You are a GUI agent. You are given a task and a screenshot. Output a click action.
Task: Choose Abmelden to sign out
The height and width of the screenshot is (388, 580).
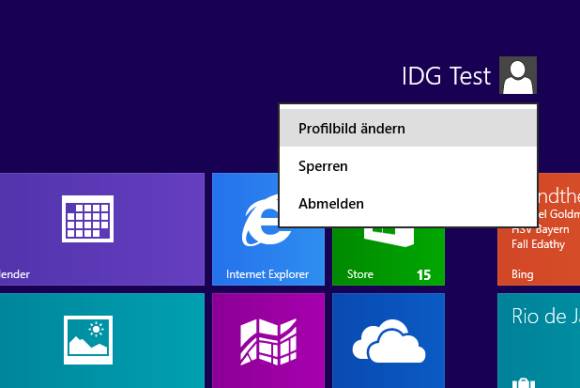tap(408, 204)
